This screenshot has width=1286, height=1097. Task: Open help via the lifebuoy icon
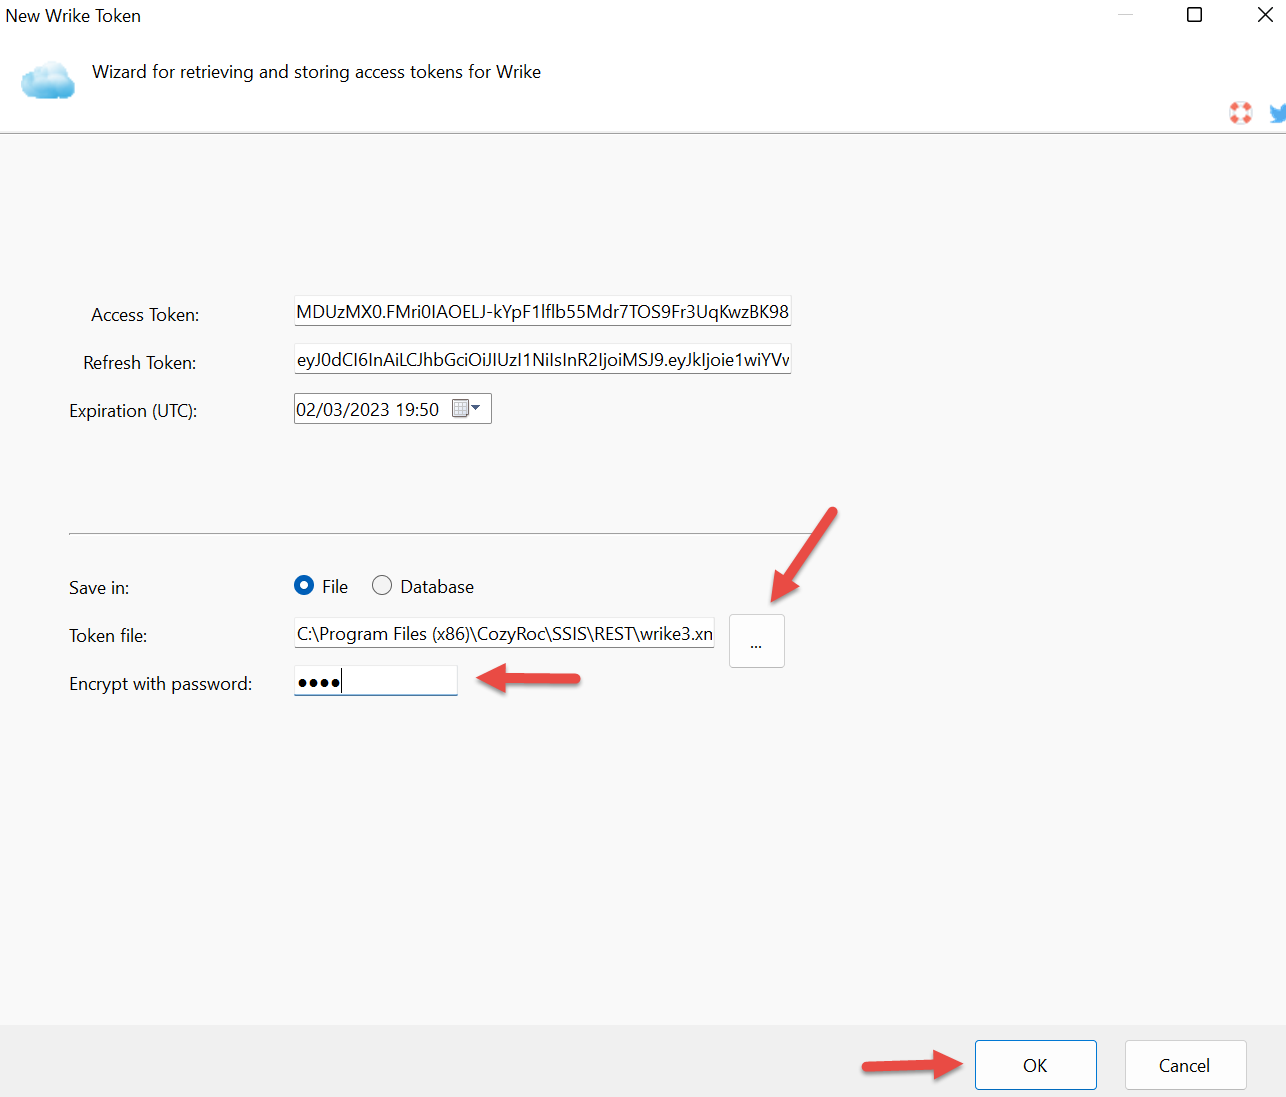(1240, 113)
